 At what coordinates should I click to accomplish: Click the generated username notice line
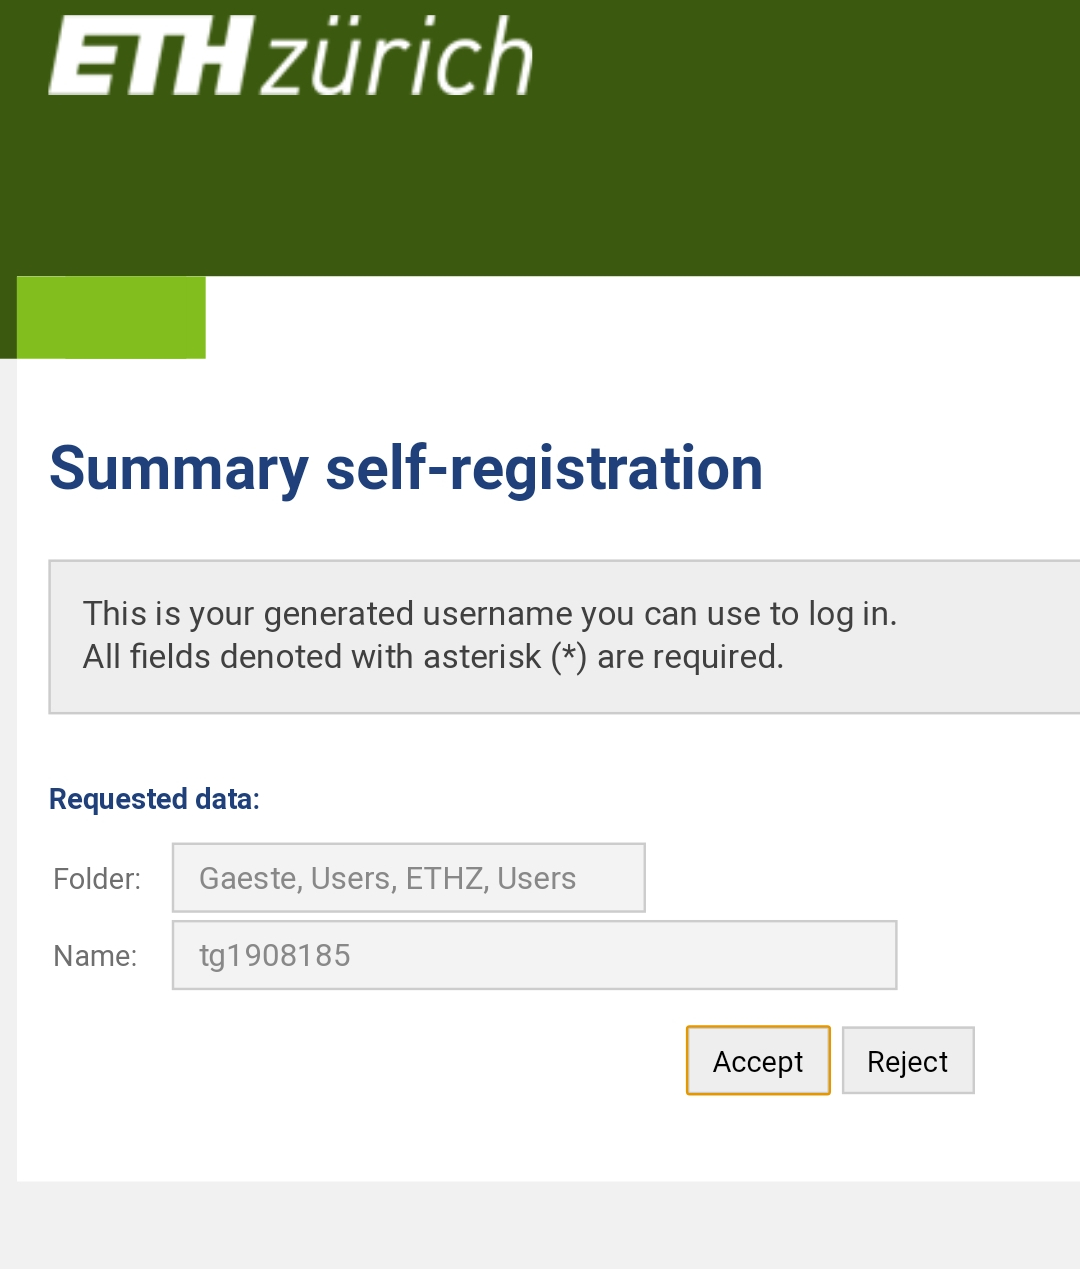point(490,613)
